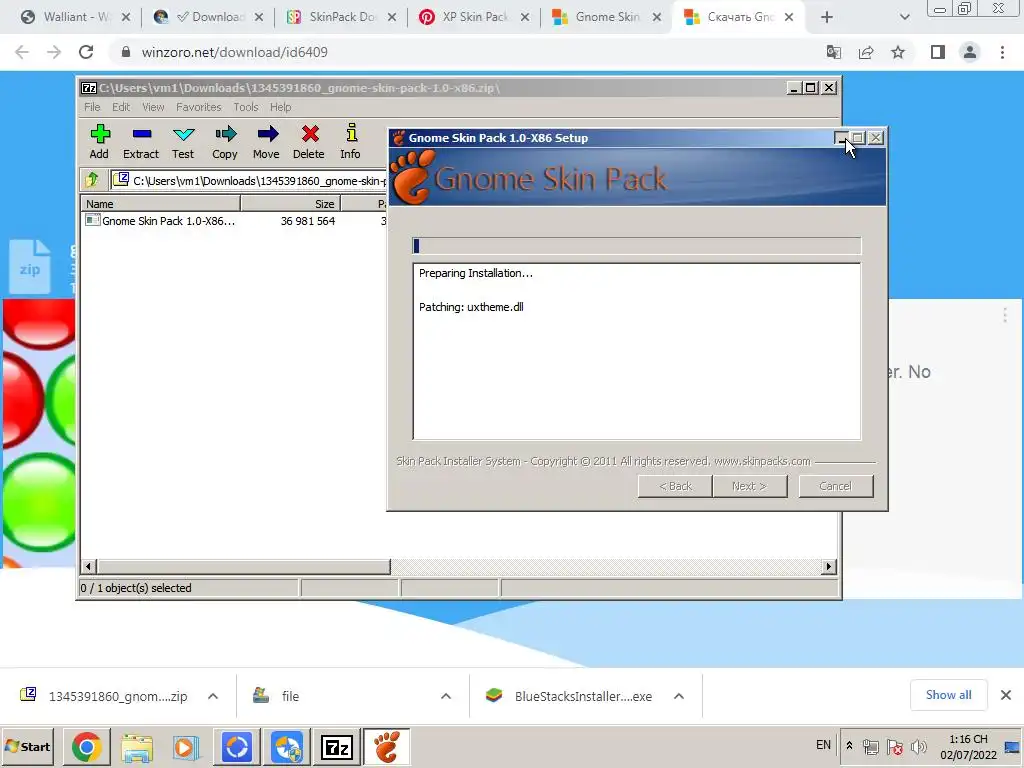Click the Back button in Setup dialog
The image size is (1024, 768).
coord(675,486)
